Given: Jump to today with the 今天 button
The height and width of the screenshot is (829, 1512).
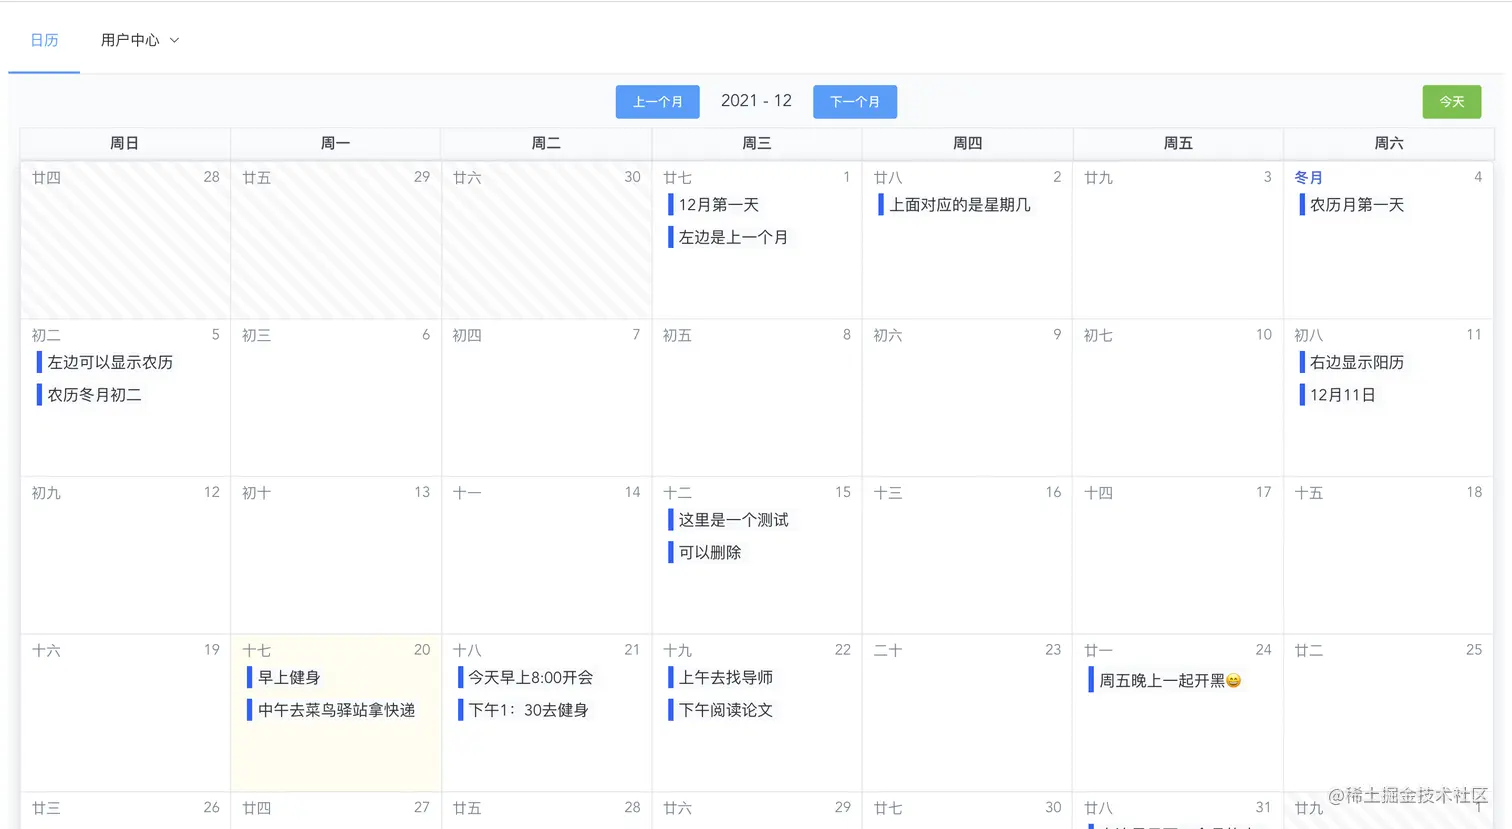Looking at the screenshot, I should pos(1451,101).
